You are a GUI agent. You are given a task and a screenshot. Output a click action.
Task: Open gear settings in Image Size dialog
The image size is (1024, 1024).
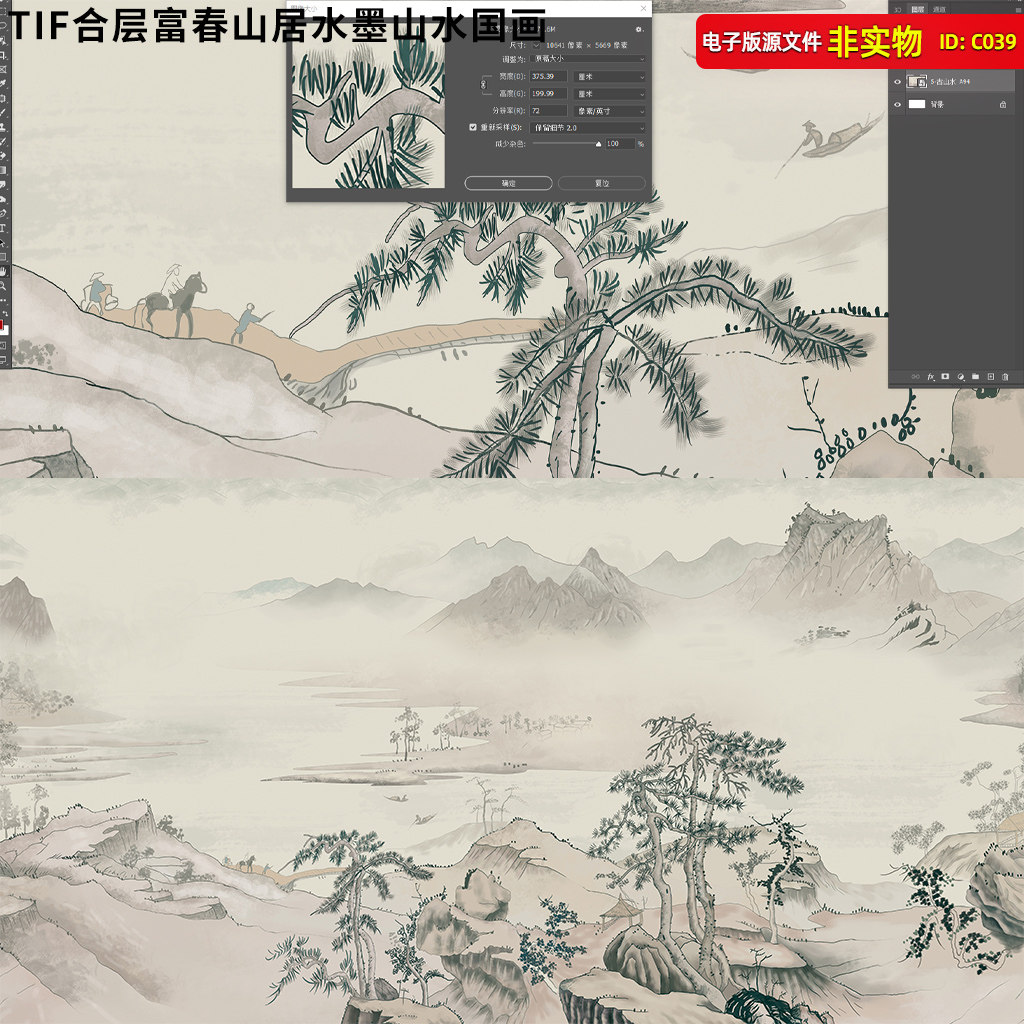(639, 29)
